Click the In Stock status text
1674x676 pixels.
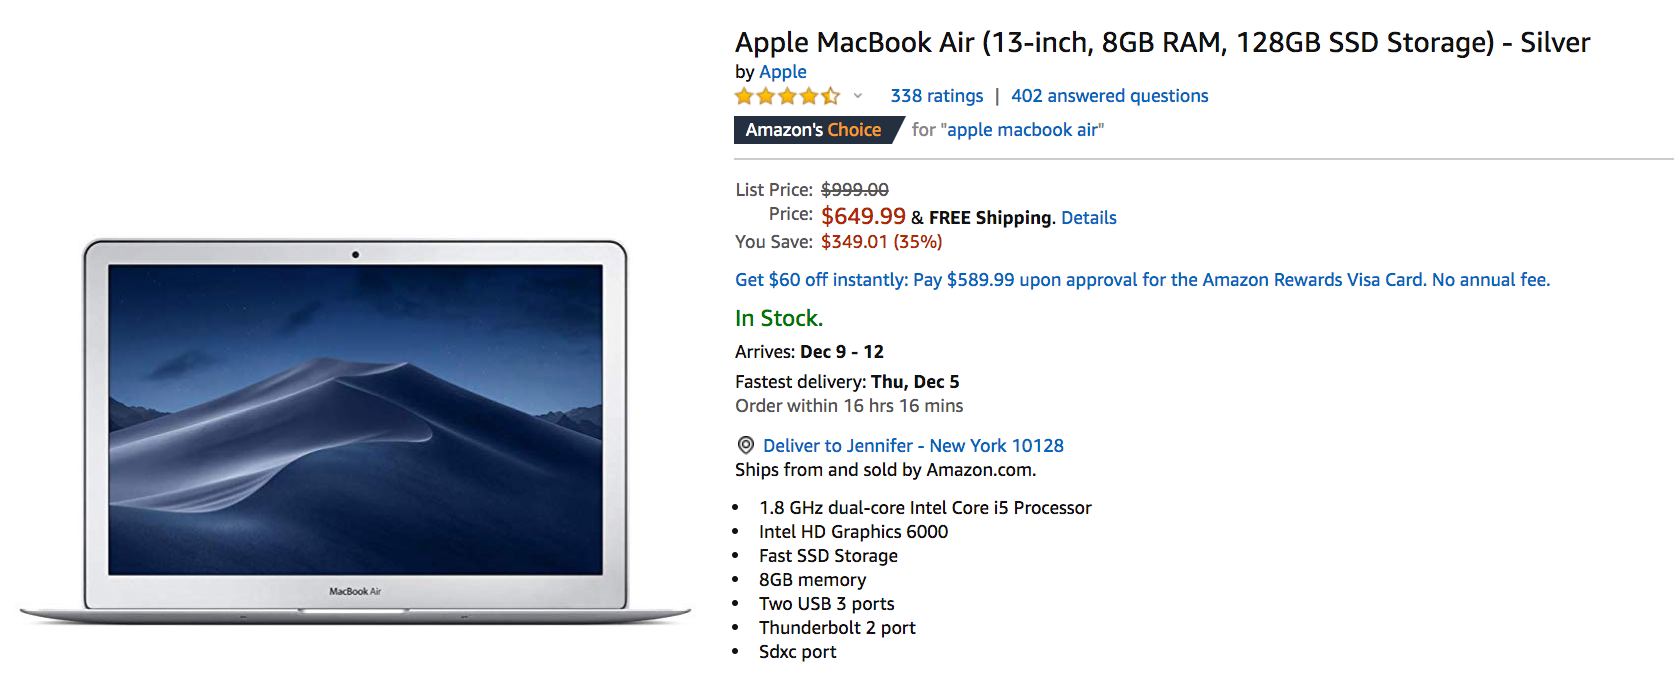coord(779,318)
